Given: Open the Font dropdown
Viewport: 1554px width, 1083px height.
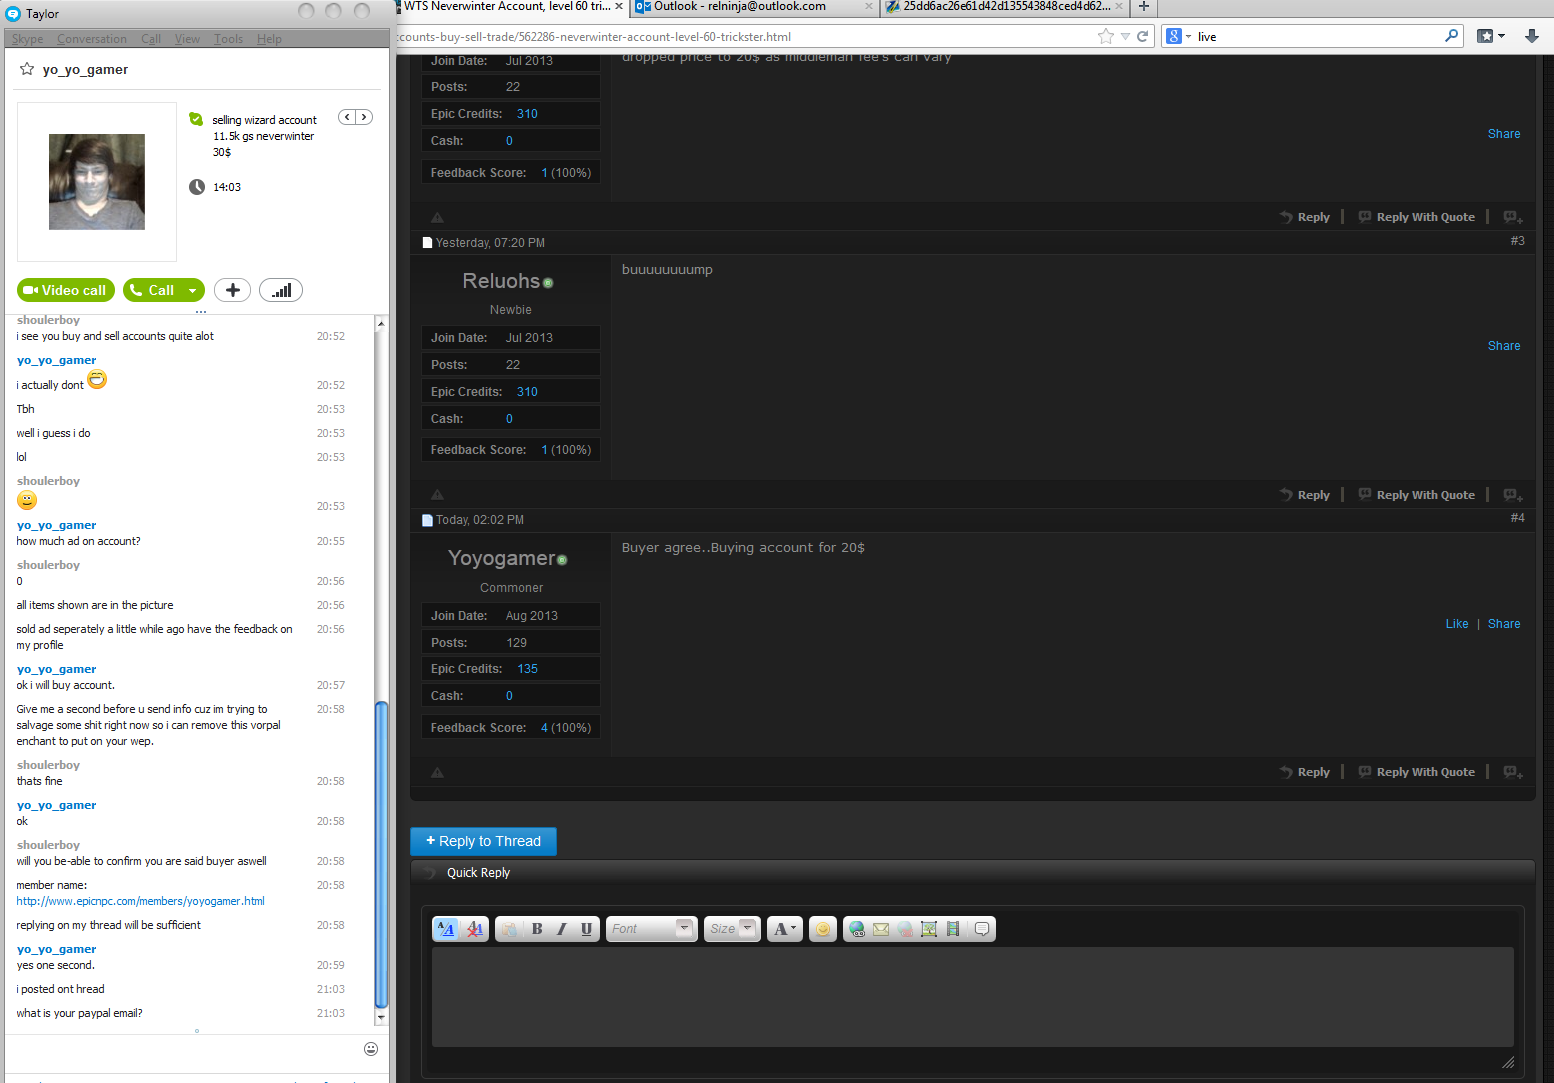Looking at the screenshot, I should [x=651, y=929].
